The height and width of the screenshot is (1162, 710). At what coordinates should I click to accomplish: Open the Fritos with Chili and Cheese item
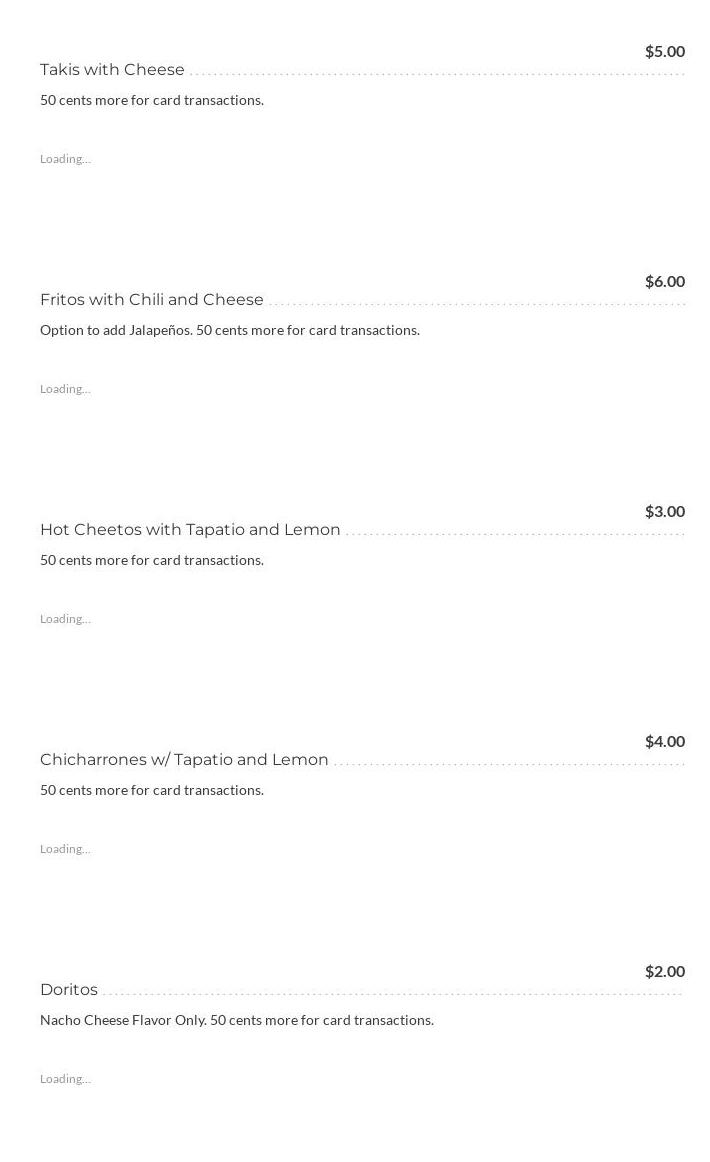pos(152,300)
